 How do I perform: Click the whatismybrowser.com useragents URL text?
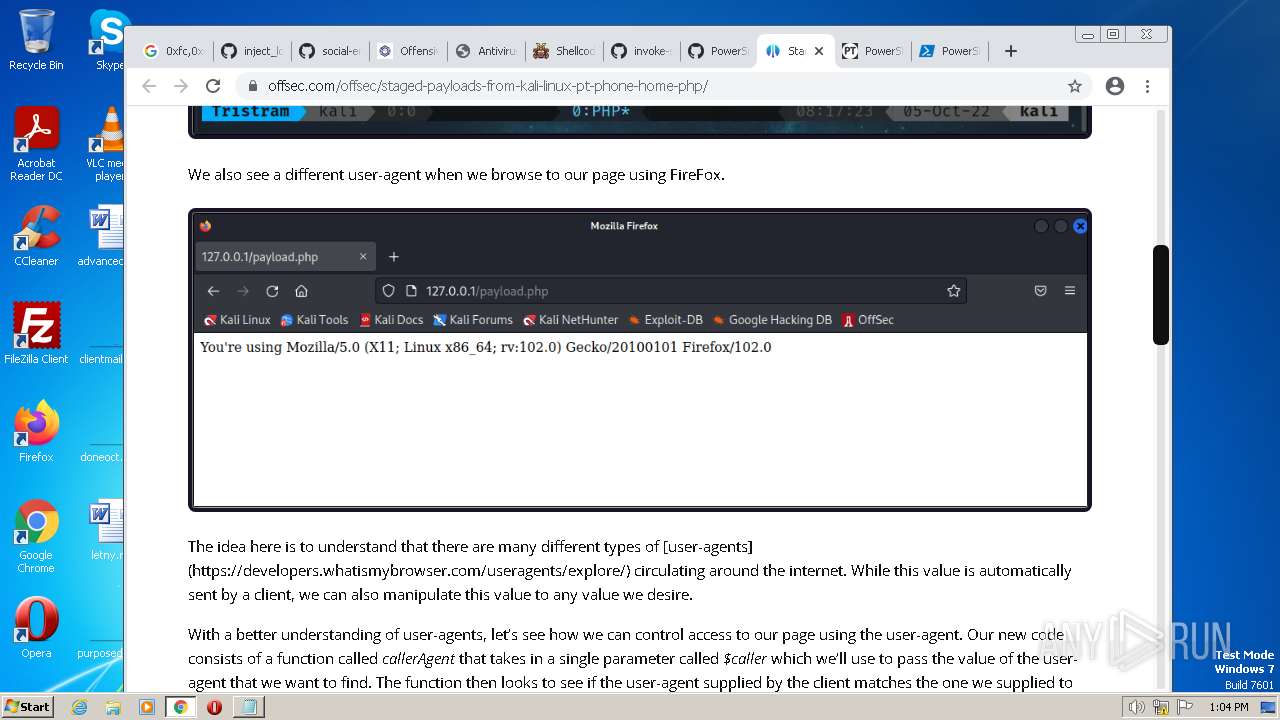point(409,571)
